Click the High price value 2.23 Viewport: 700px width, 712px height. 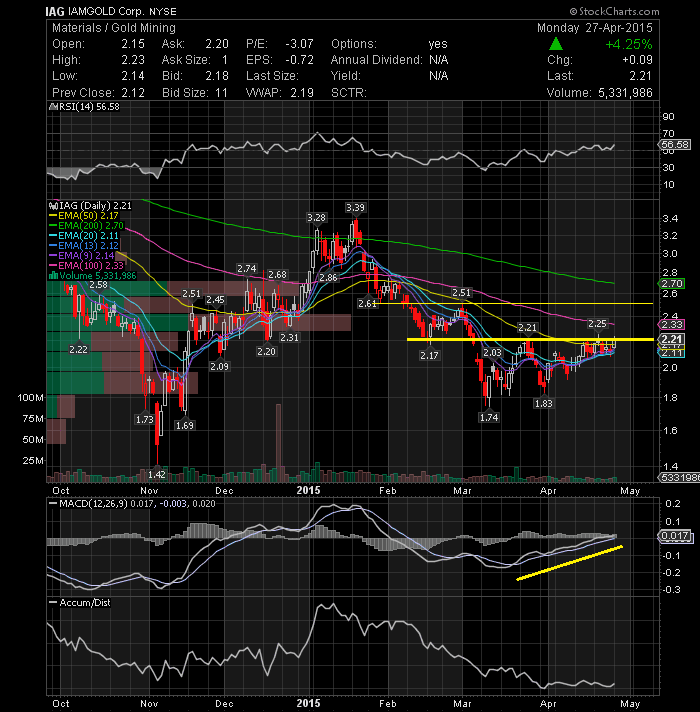click(133, 60)
